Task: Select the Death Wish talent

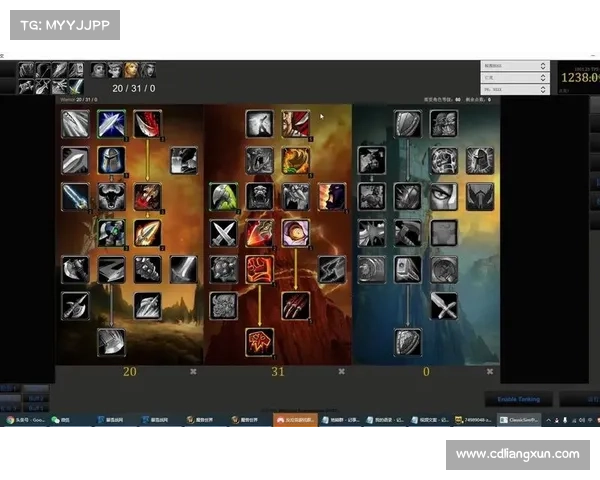Action: pyautogui.click(x=259, y=269)
